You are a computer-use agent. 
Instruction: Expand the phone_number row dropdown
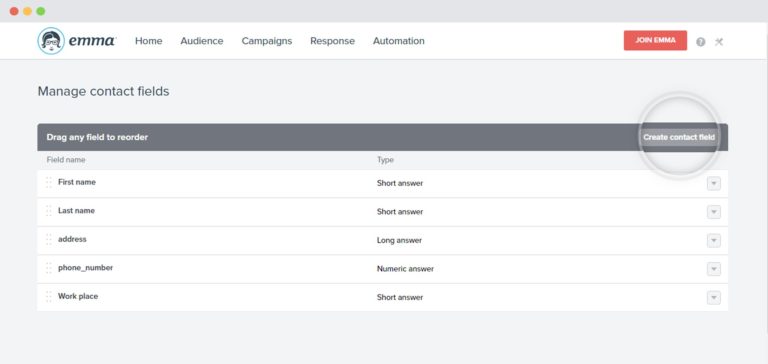click(x=714, y=269)
